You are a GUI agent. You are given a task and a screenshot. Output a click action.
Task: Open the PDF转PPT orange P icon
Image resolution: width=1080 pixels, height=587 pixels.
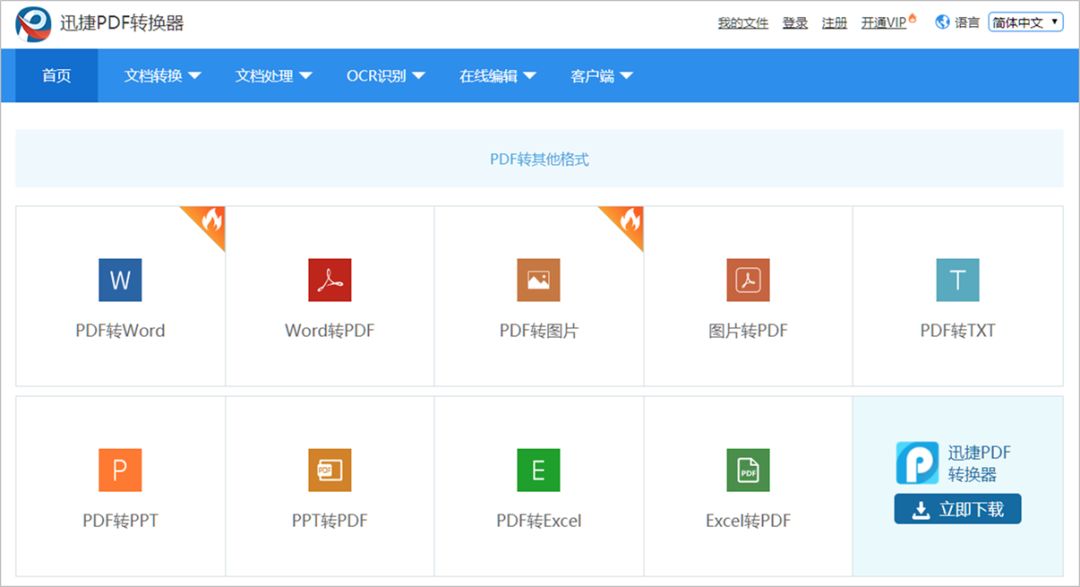[x=120, y=470]
